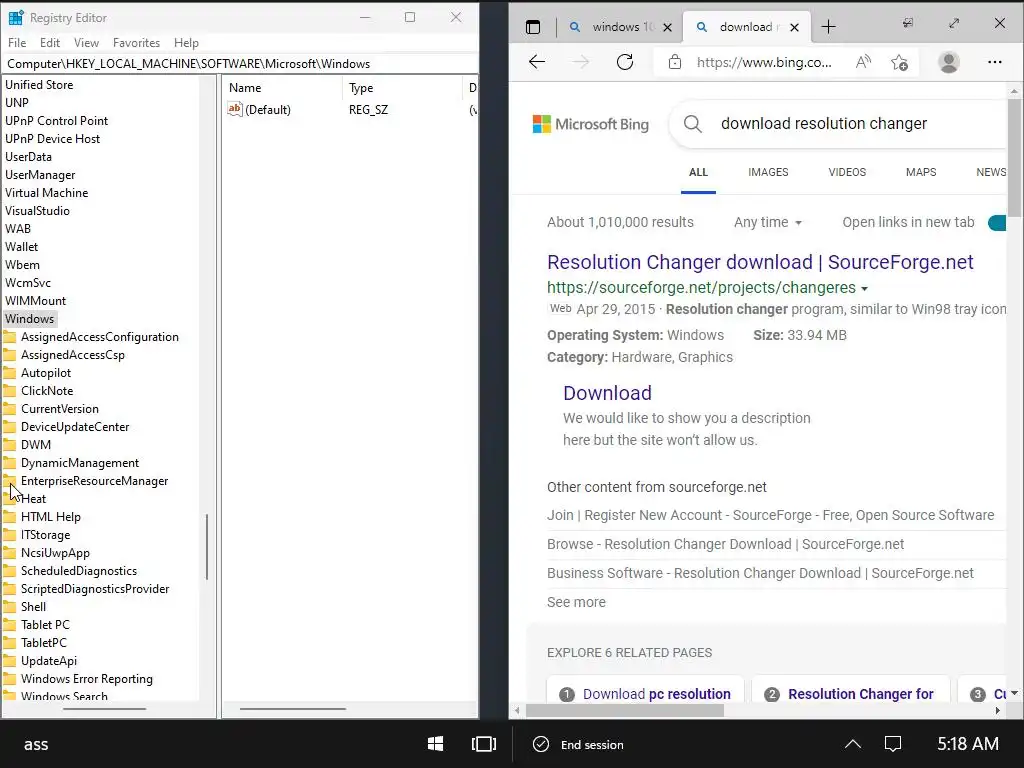Click the See more link
Screen dimensions: 1024x768
576,602
